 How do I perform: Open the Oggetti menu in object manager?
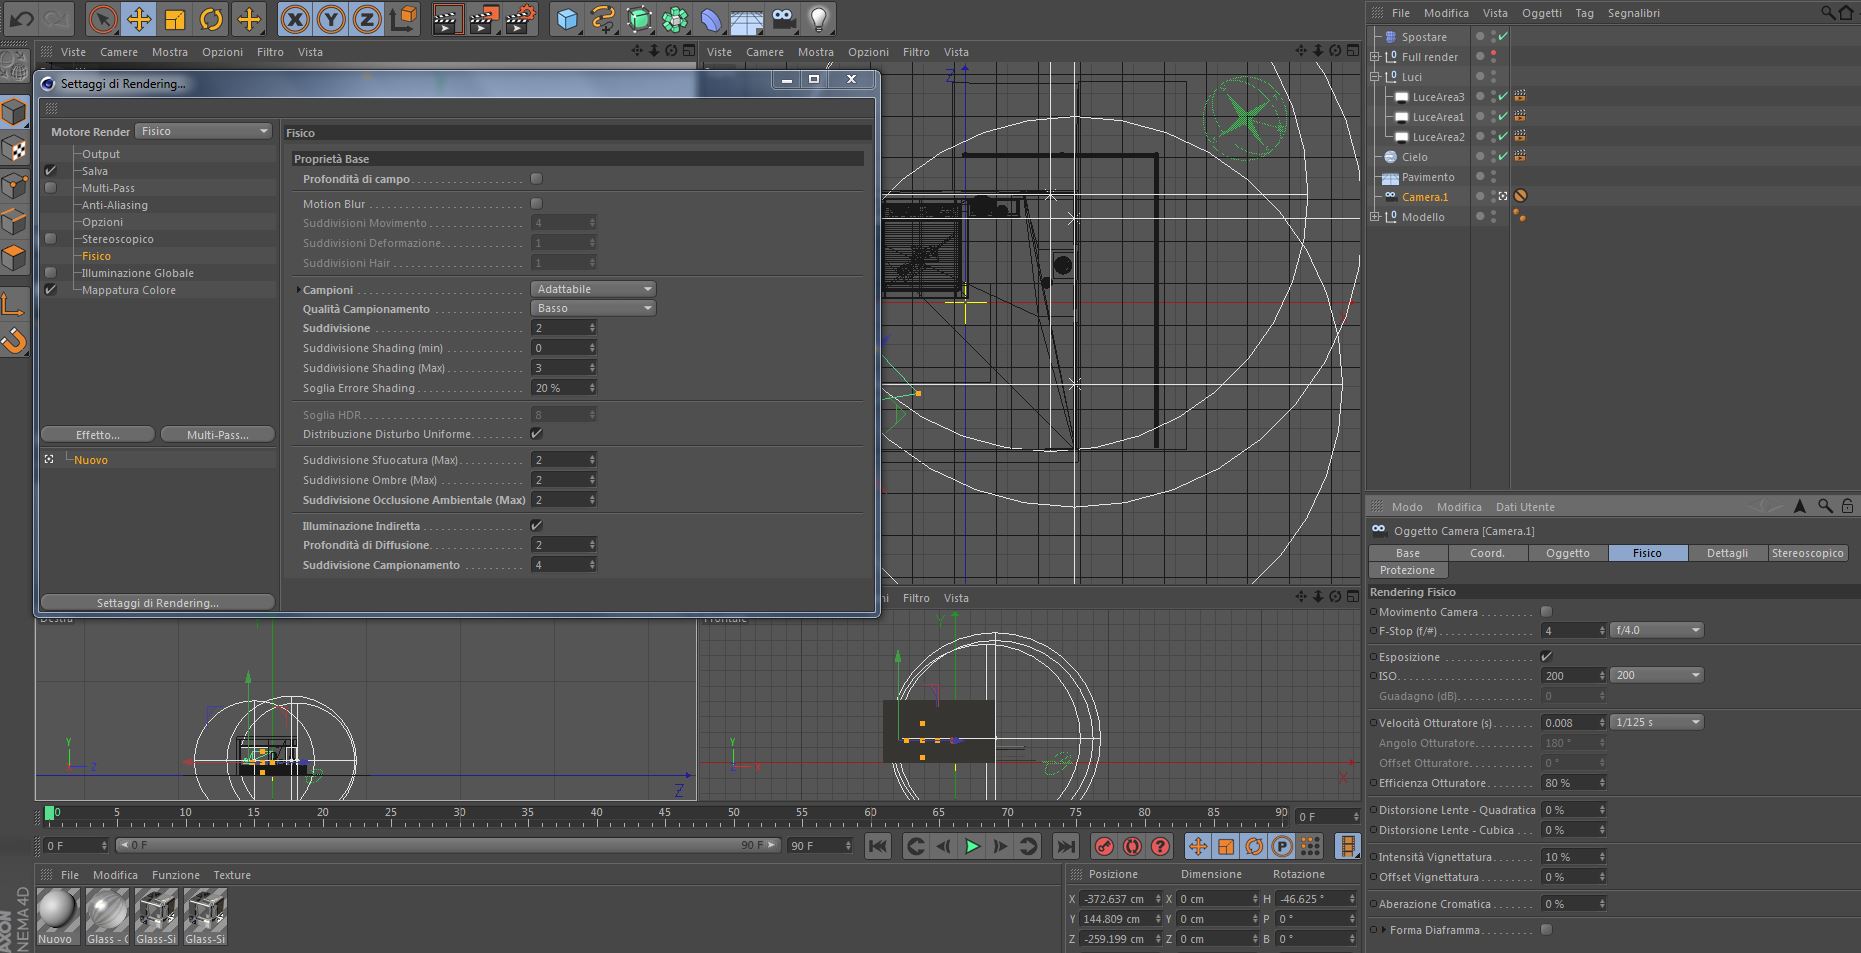[1541, 13]
